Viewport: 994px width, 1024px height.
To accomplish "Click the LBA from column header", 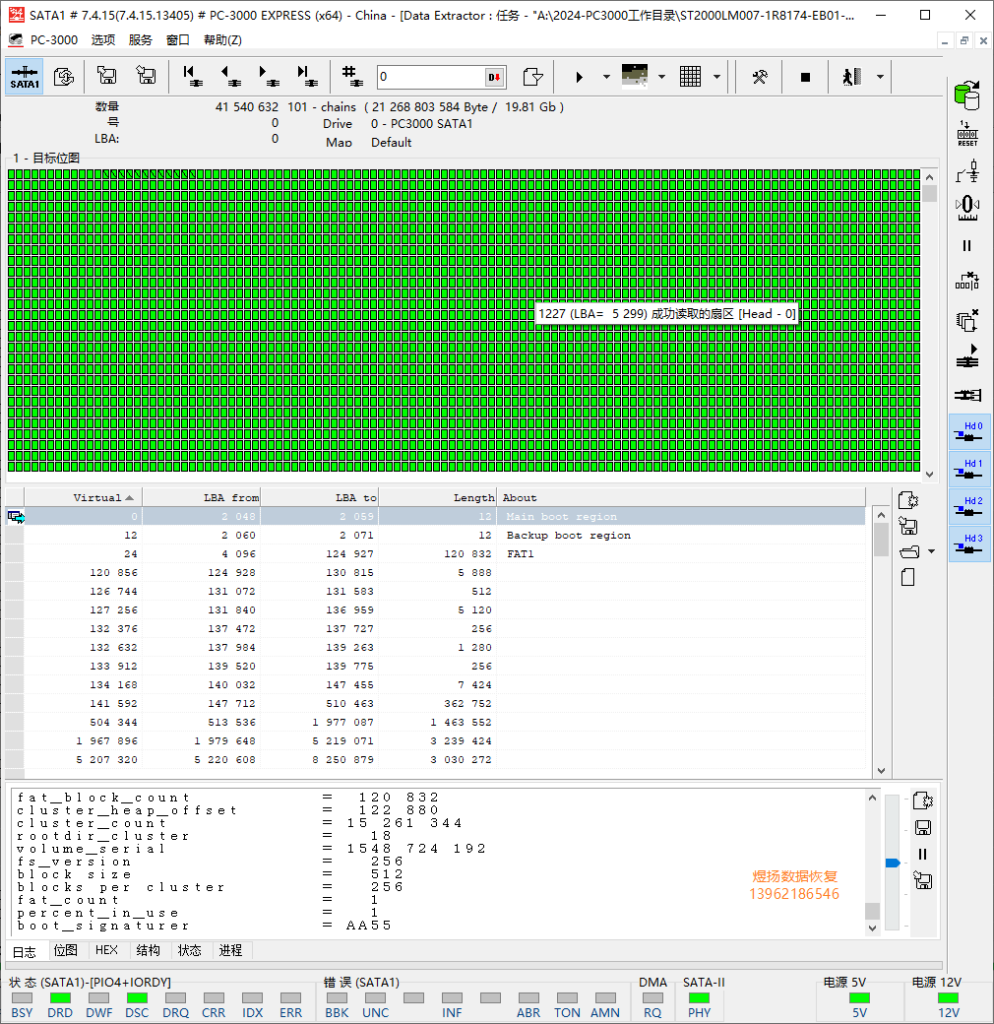I will [x=202, y=498].
